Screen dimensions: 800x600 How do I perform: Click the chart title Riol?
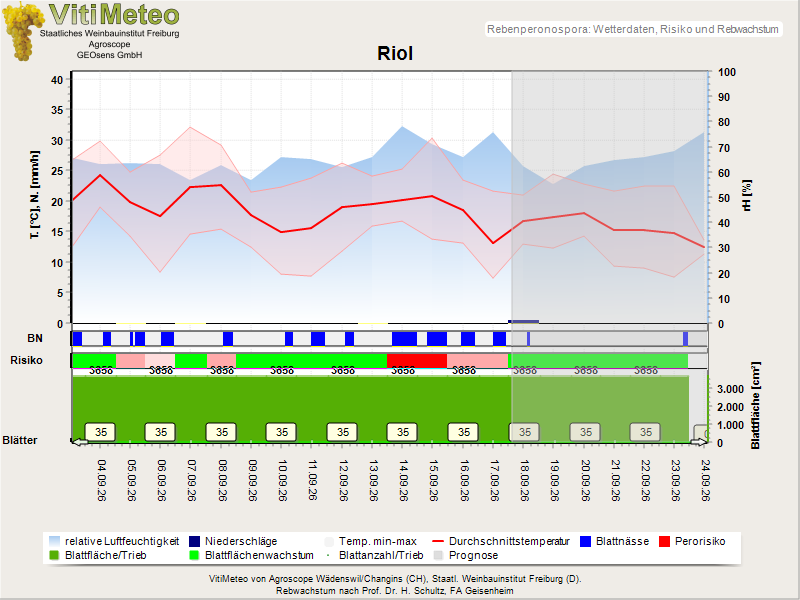[x=395, y=54]
